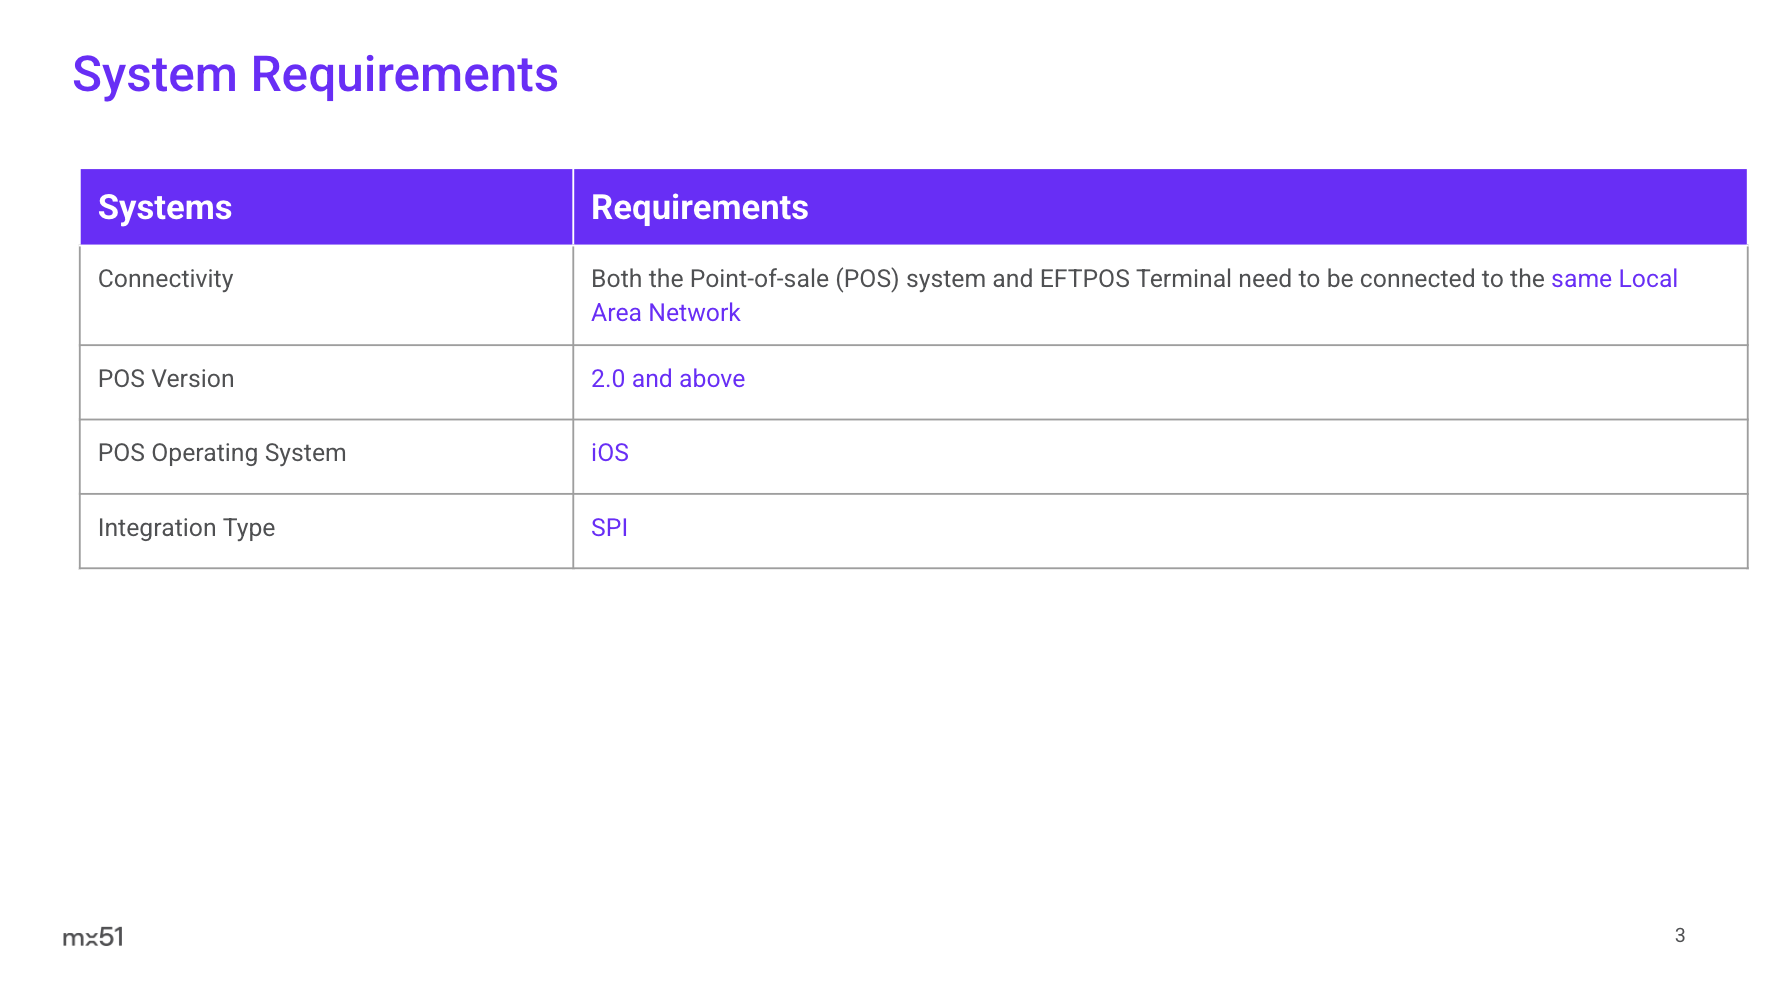Click the purple "same Local" text
This screenshot has width=1772, height=984.
coord(1613,279)
